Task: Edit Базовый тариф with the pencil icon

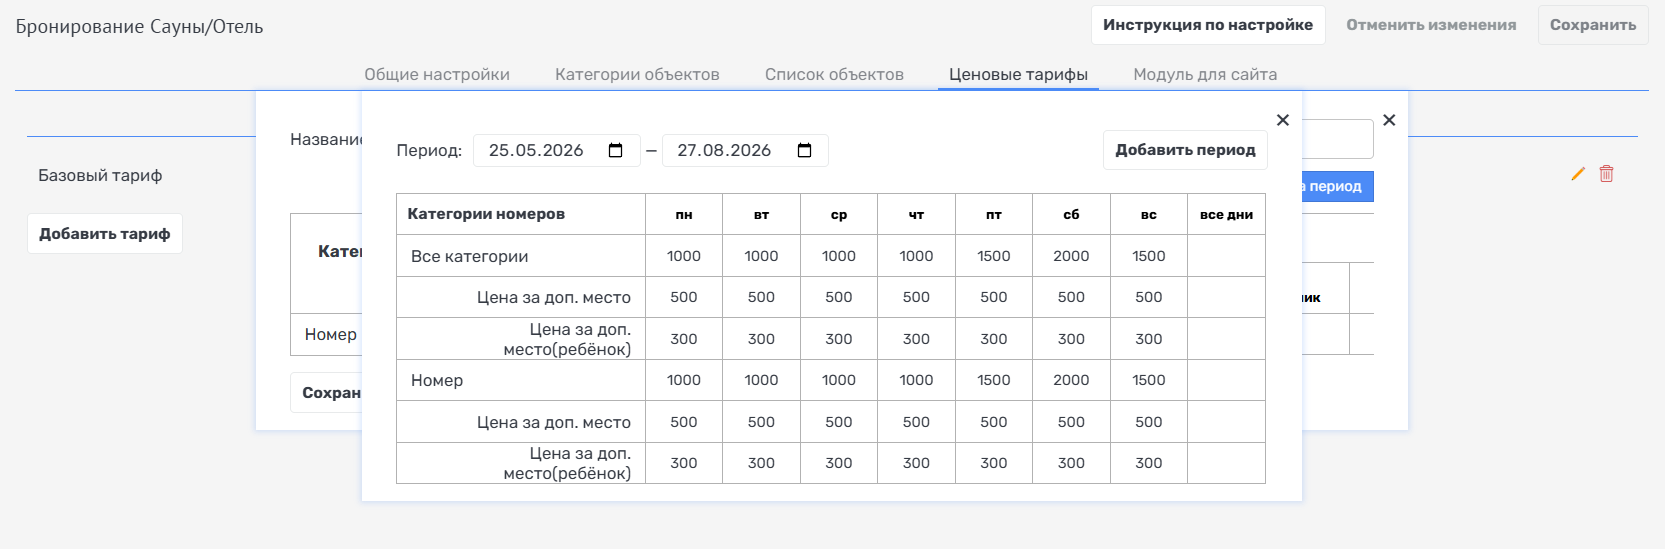Action: [x=1578, y=174]
